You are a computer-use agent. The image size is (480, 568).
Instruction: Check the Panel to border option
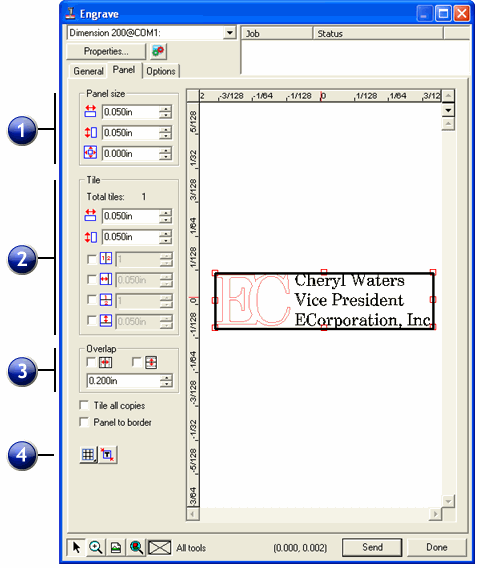(x=84, y=422)
